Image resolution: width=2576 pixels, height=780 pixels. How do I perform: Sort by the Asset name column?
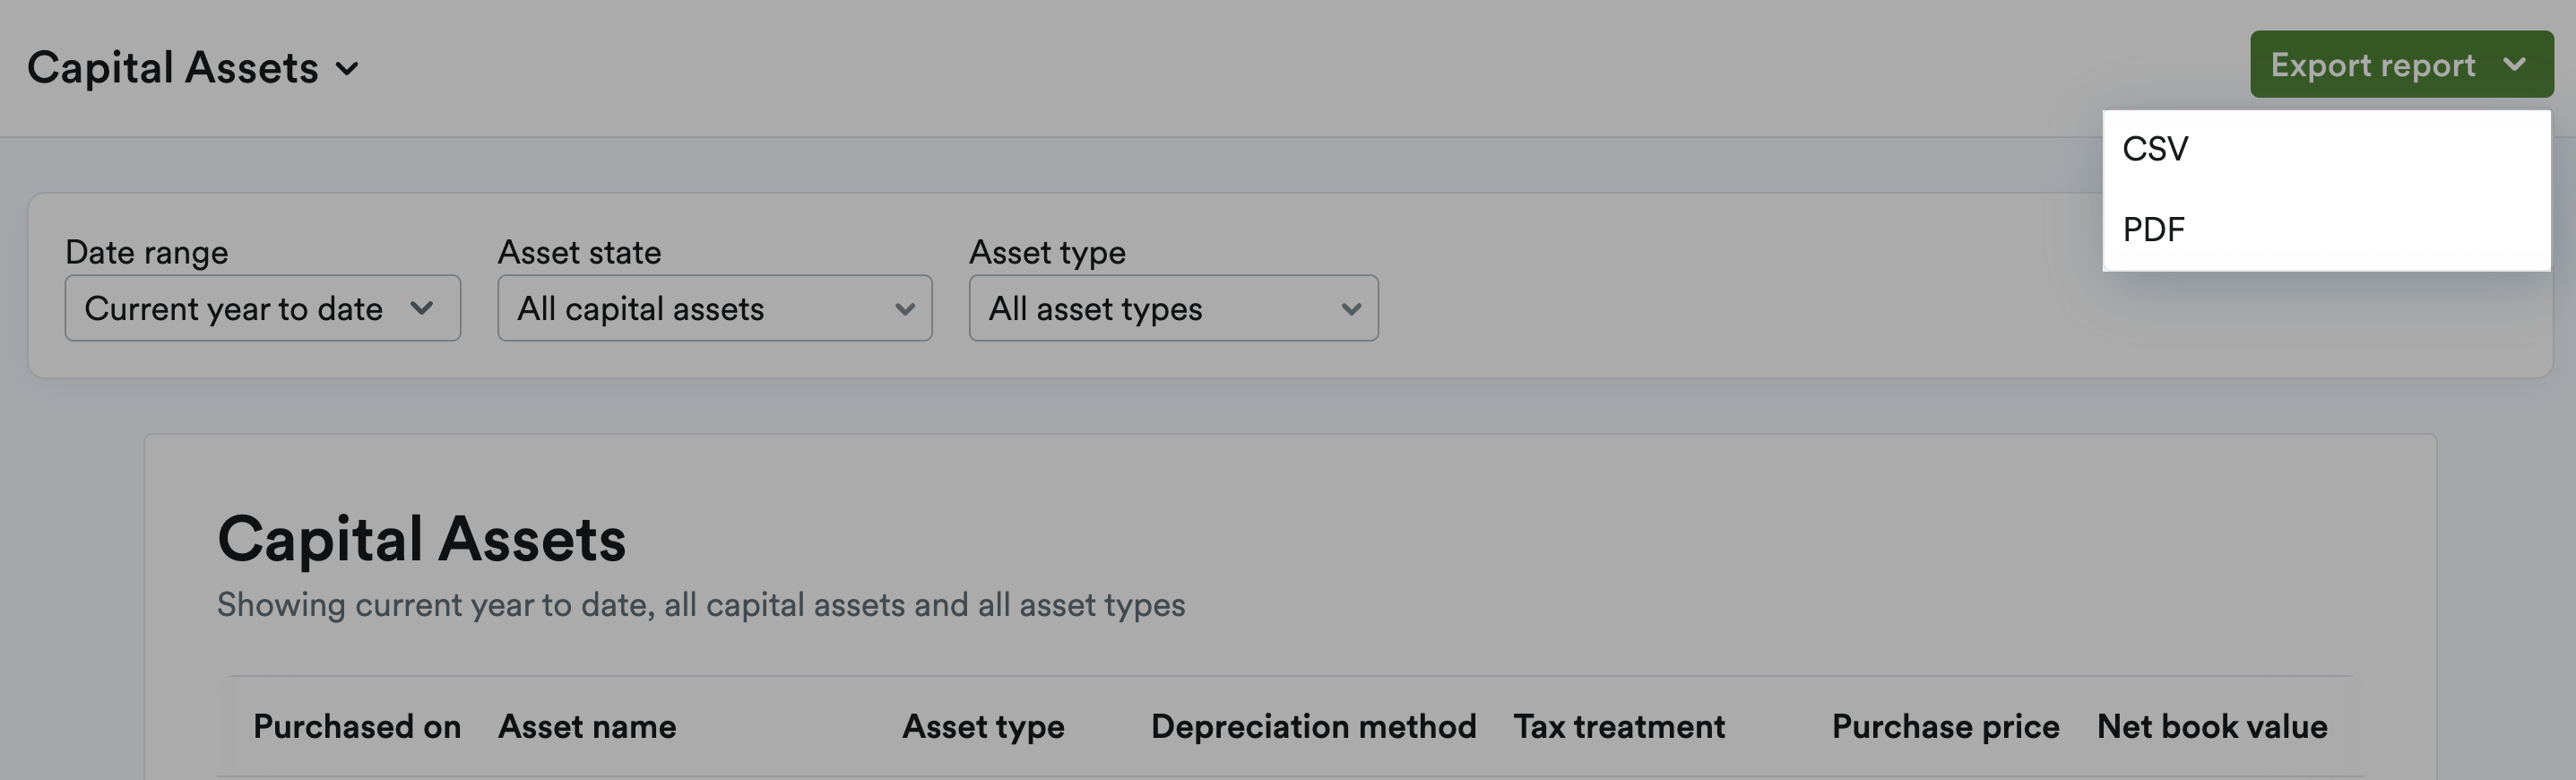[x=587, y=726]
